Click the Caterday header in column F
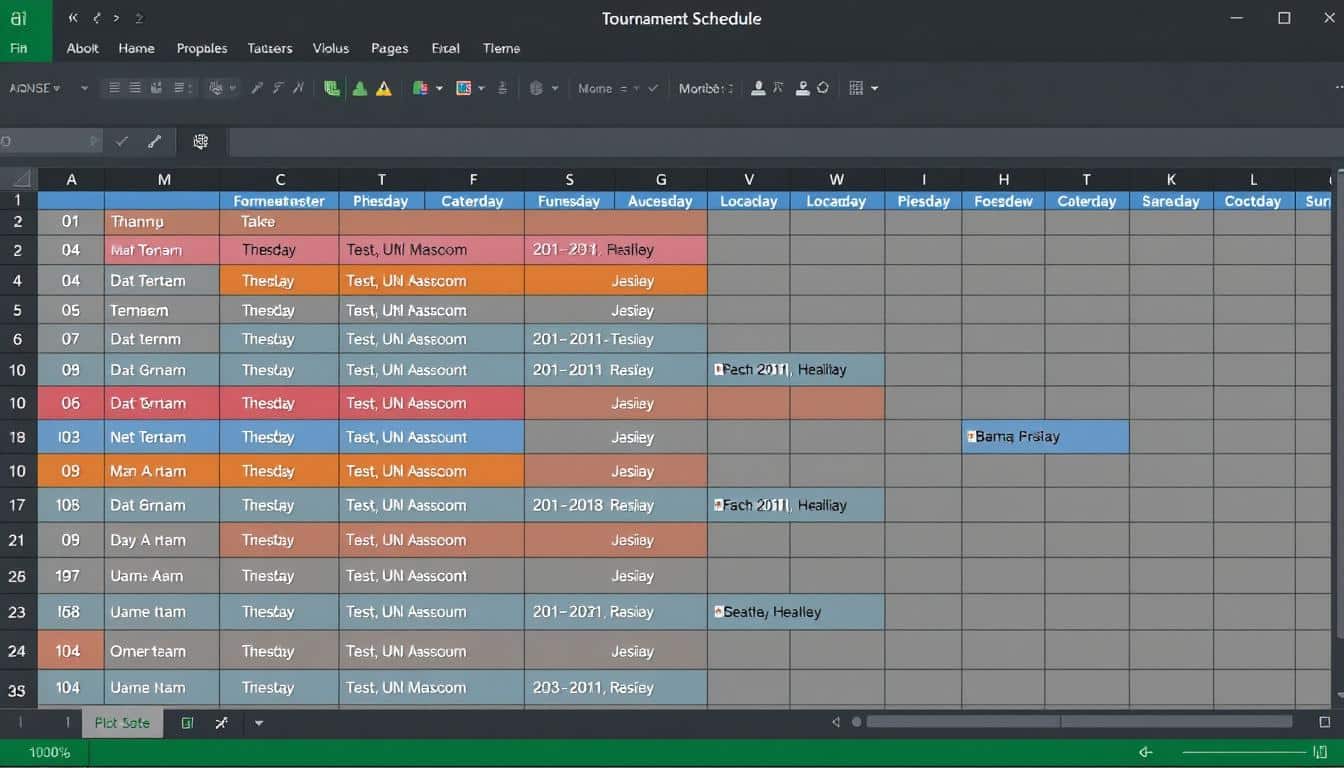The width and height of the screenshot is (1344, 768). pos(472,201)
